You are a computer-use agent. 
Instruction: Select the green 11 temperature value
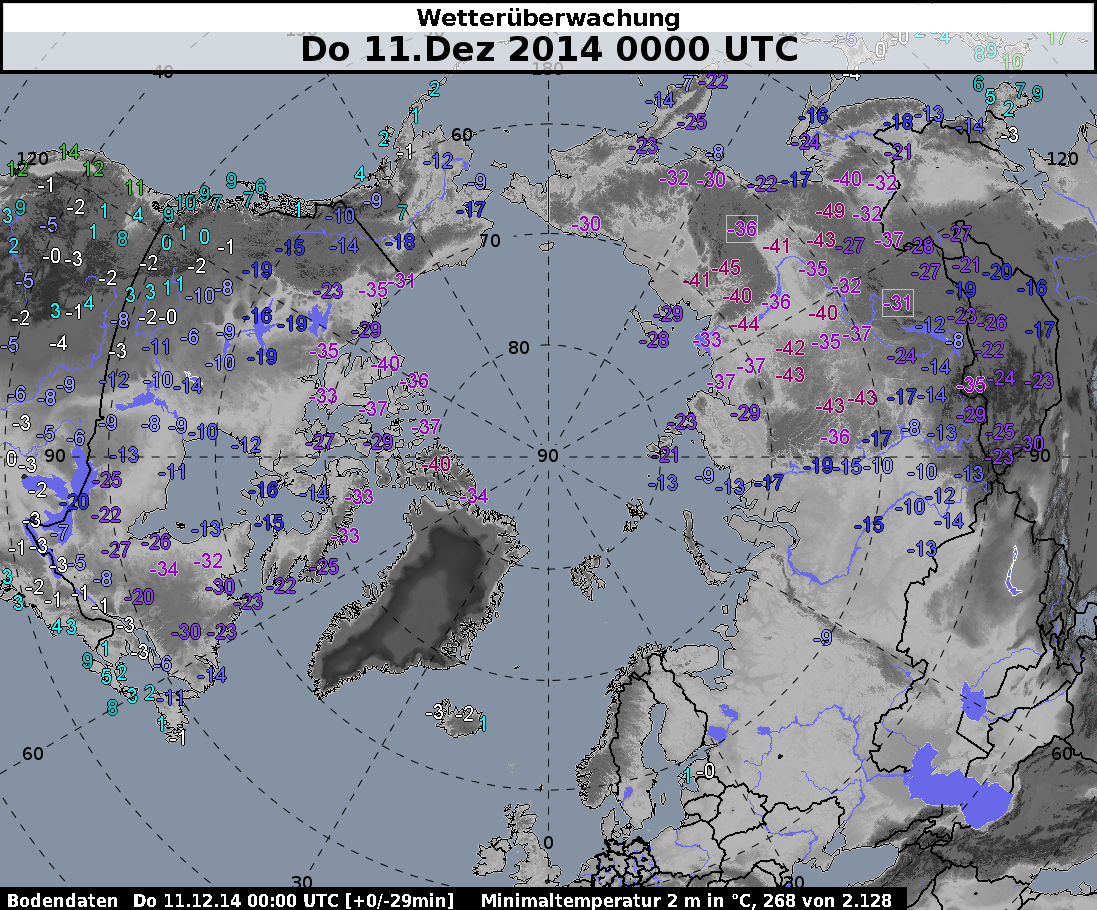134,187
